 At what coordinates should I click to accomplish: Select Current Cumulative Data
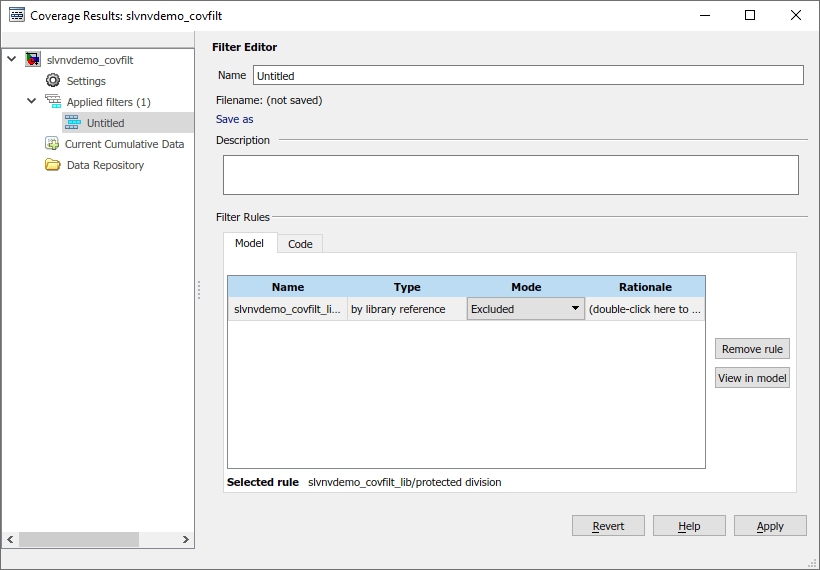point(124,144)
